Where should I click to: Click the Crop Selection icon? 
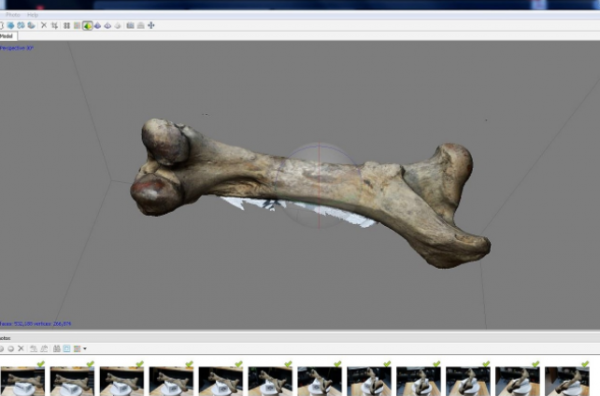55,26
